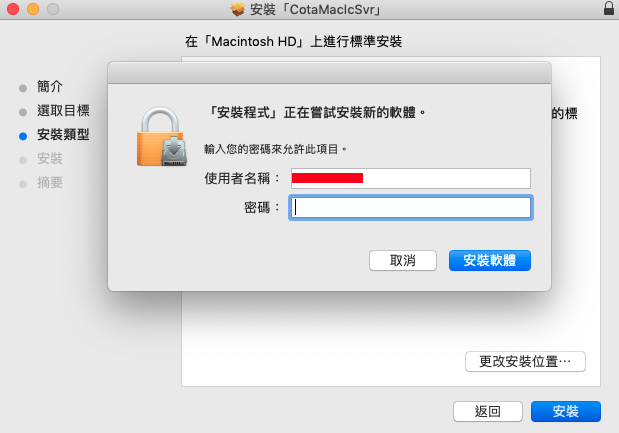Open 更改安裝位置… options
This screenshot has width=619, height=433.
click(525, 362)
